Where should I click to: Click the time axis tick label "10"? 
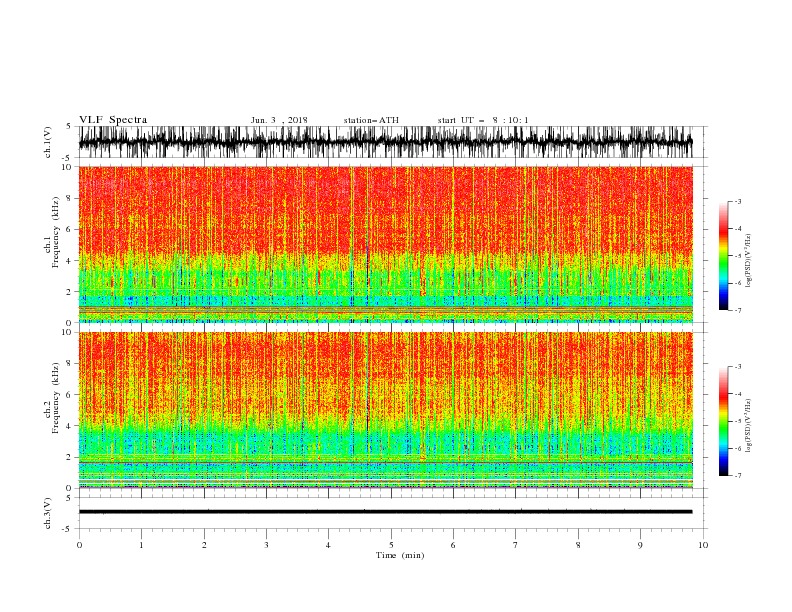[703, 545]
